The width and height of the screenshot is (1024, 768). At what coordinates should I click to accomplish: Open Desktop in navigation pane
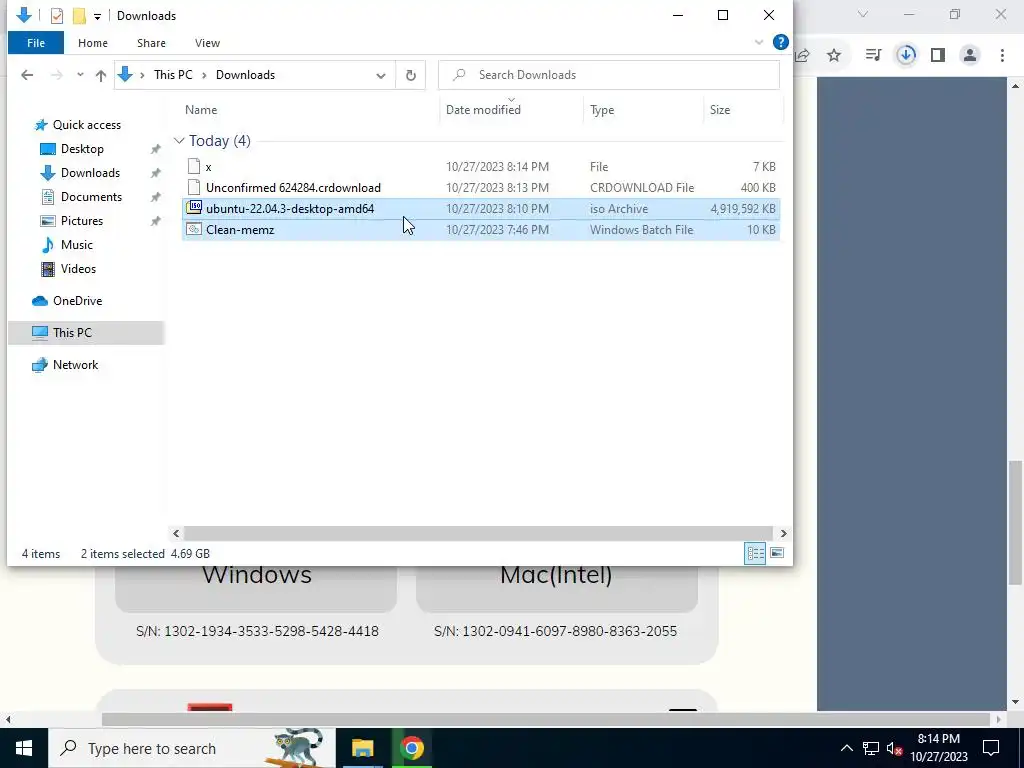pyautogui.click(x=82, y=149)
